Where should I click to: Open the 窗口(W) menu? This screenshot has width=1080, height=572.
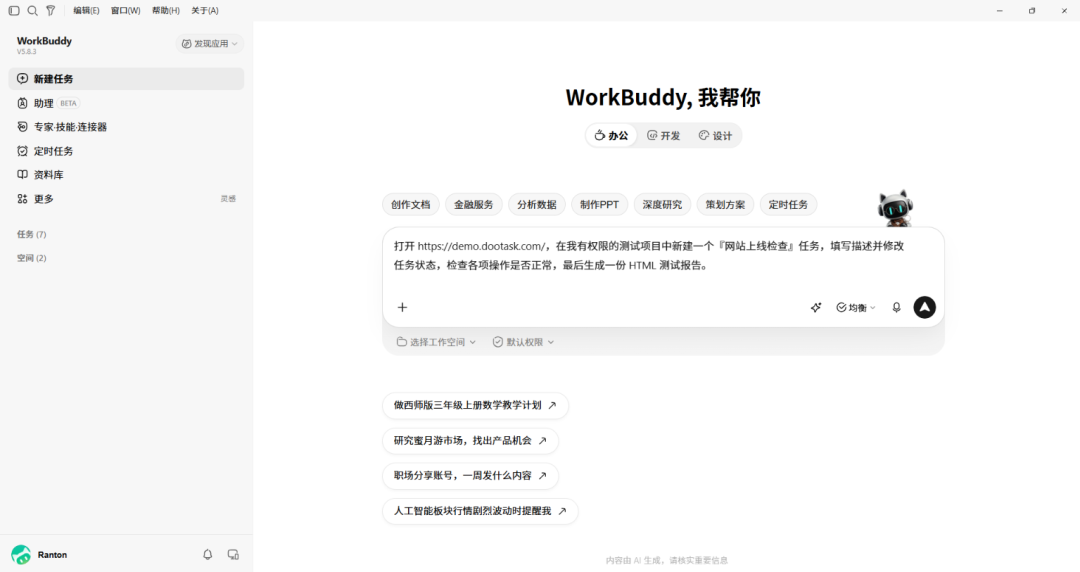point(125,10)
